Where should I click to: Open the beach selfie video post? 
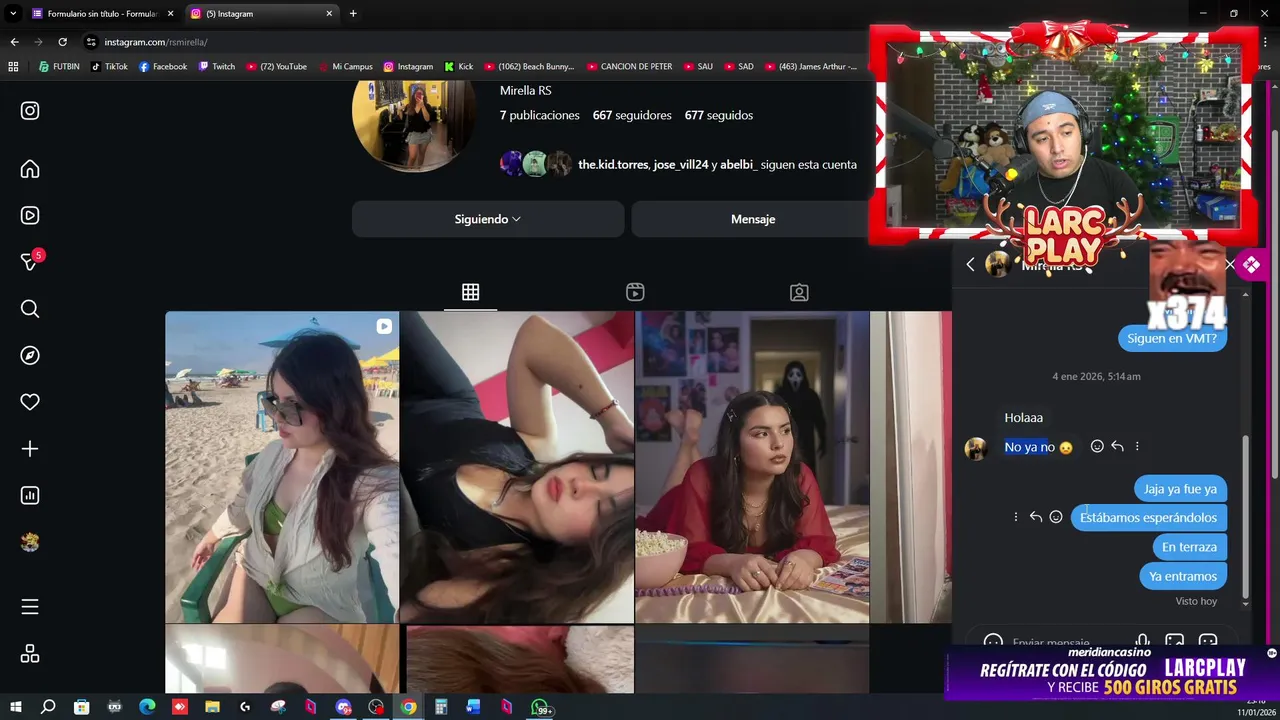pyautogui.click(x=282, y=467)
